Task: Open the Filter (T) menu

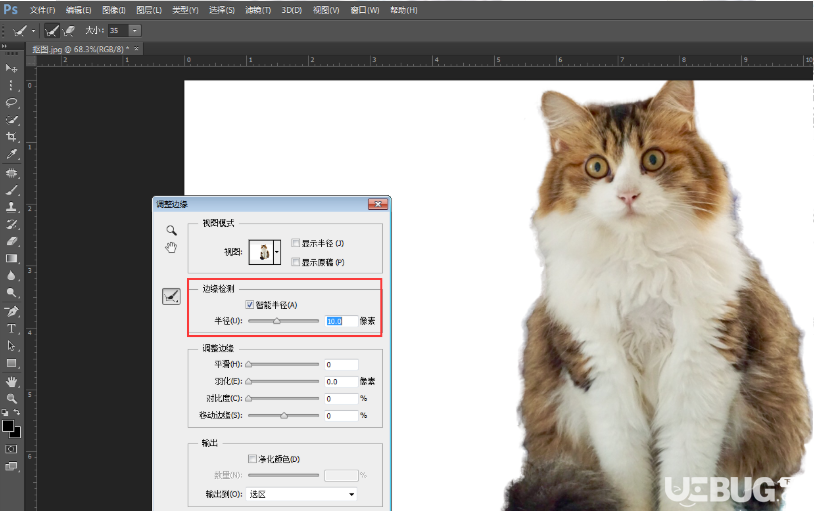Action: pos(258,10)
